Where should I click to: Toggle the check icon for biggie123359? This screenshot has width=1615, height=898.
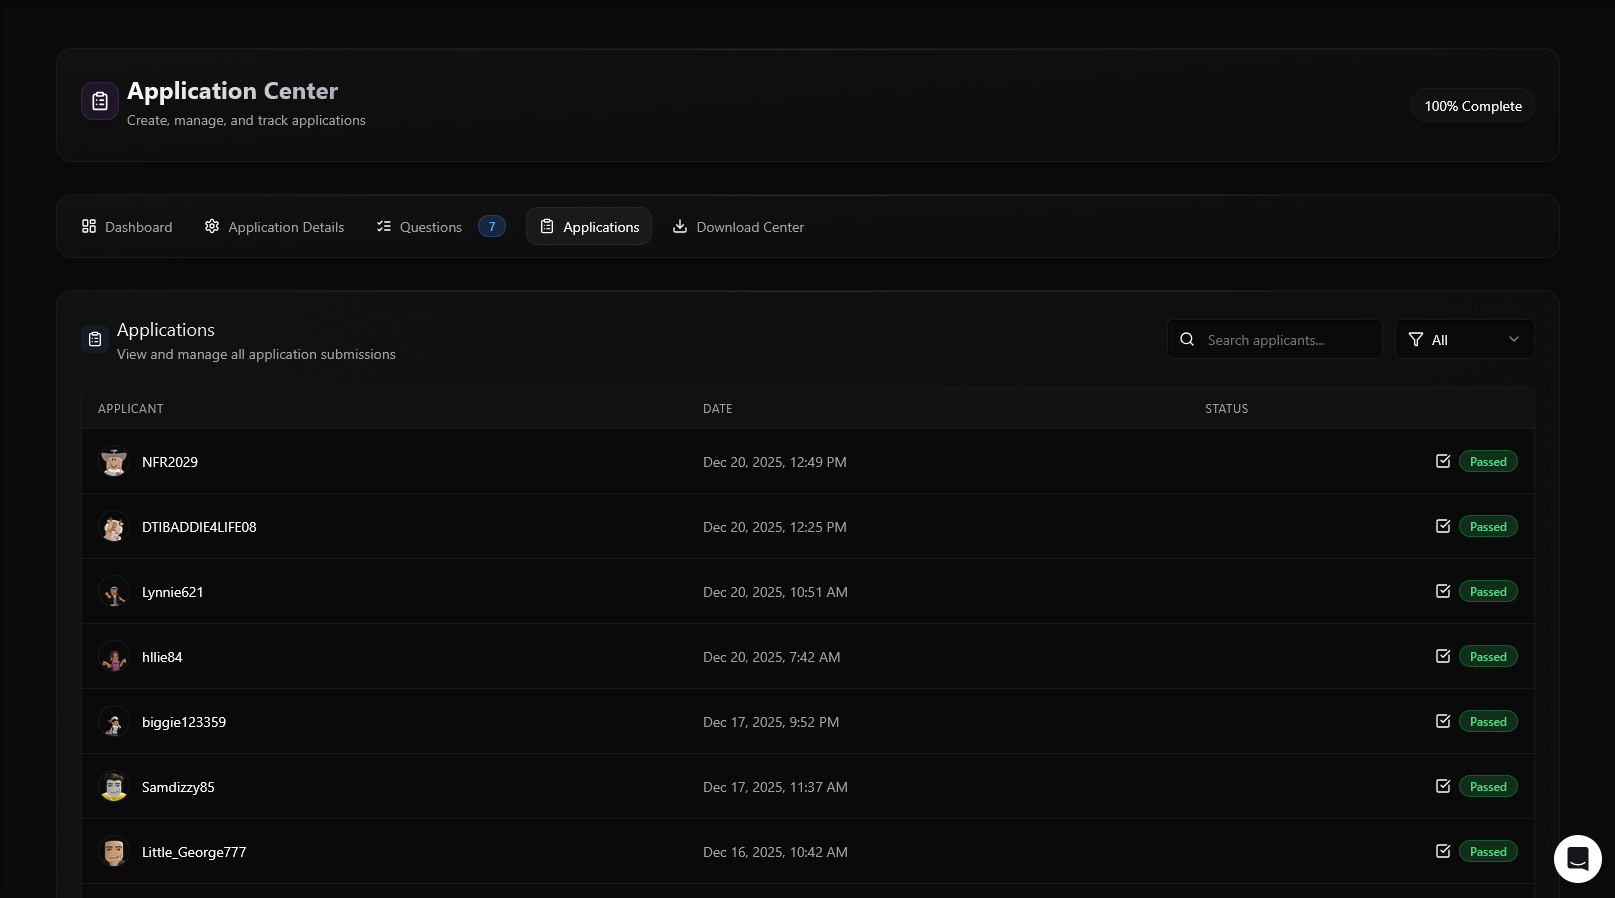pyautogui.click(x=1442, y=721)
